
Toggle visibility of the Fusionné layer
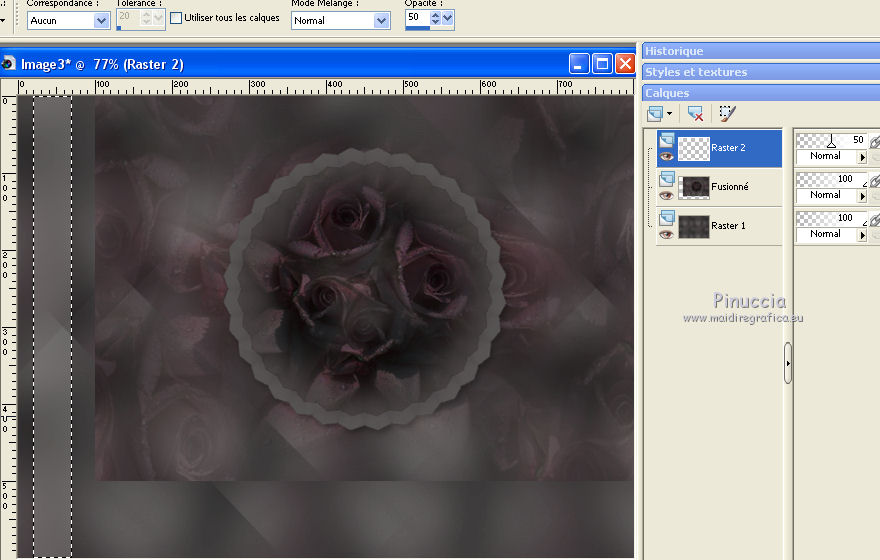click(666, 195)
